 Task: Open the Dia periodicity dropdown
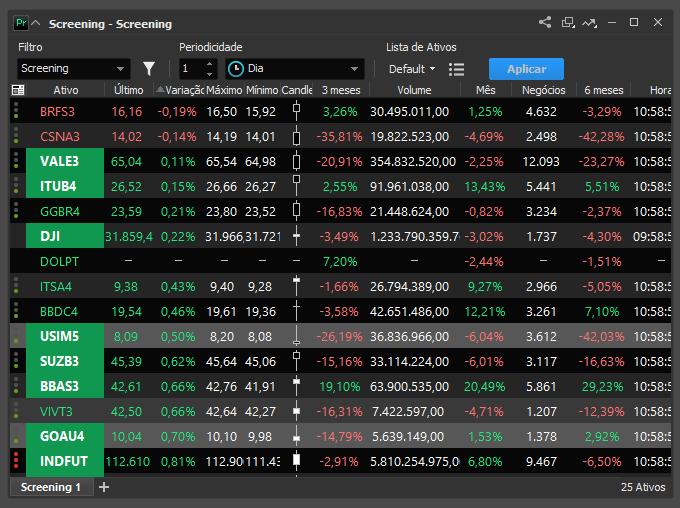point(294,69)
